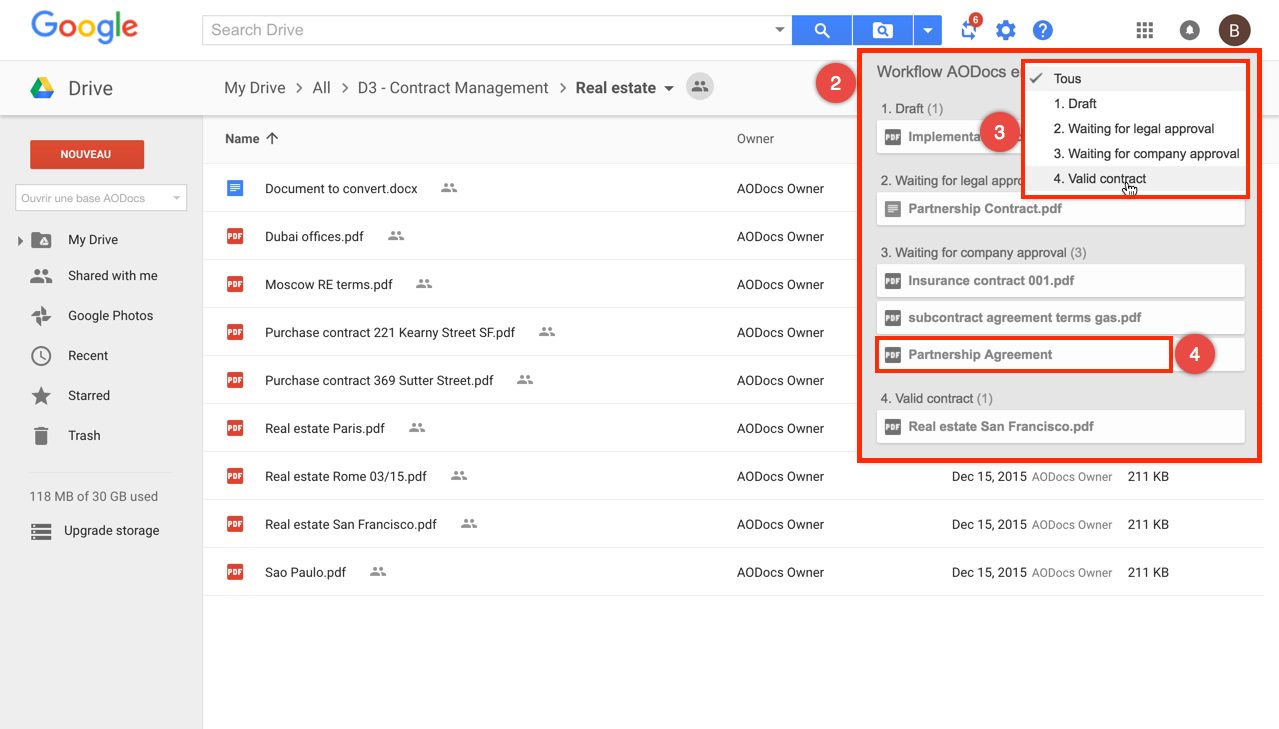
Task: Click the Starred star icon
Action: 41,396
